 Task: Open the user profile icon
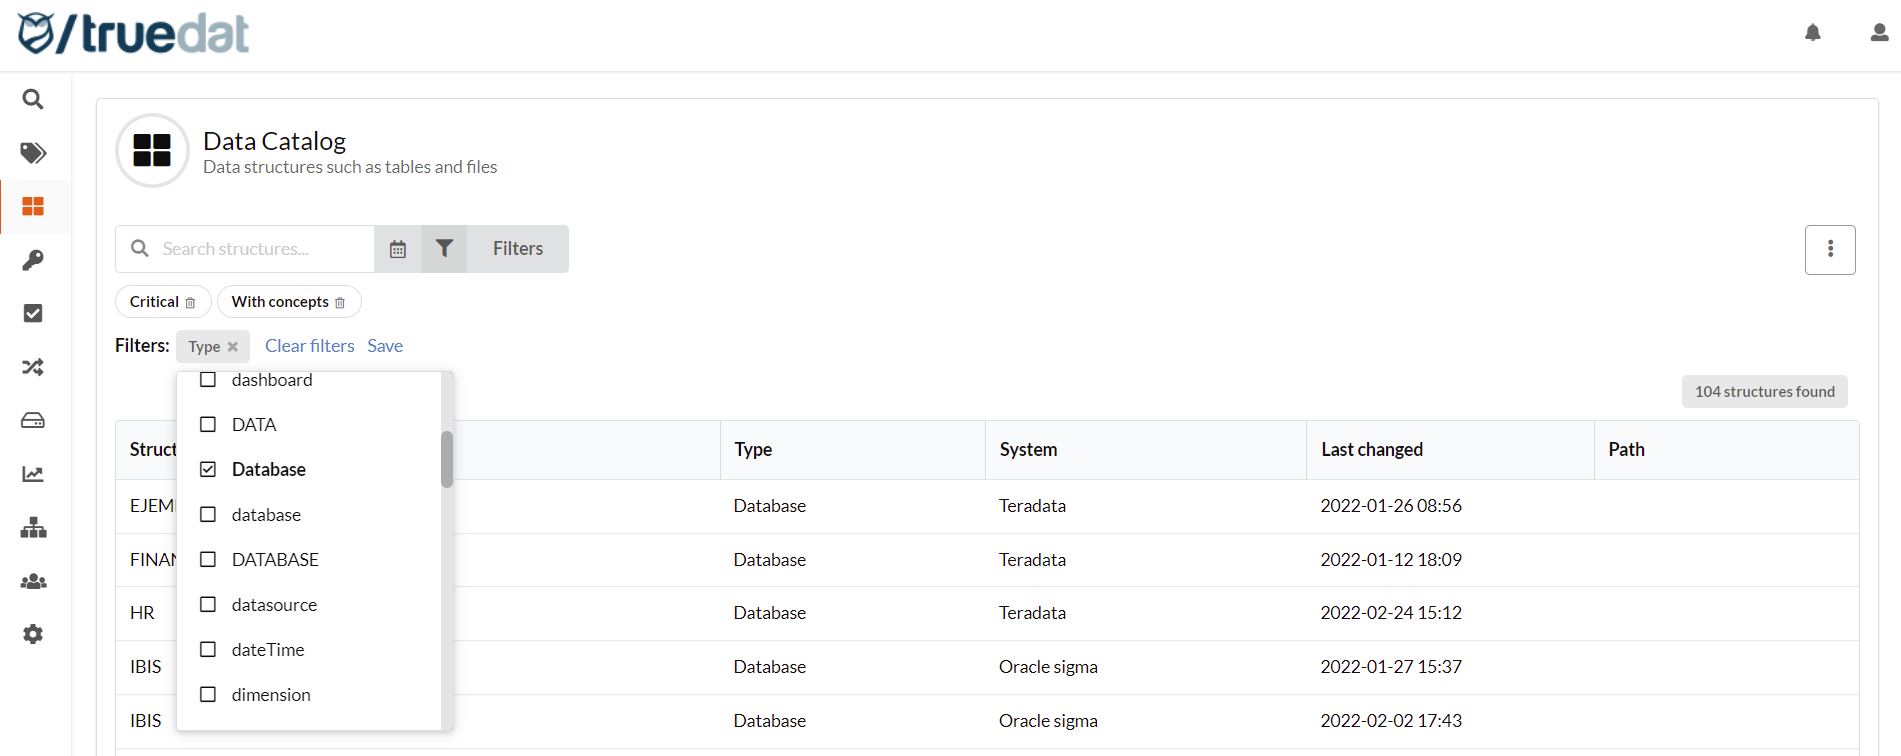click(1878, 33)
